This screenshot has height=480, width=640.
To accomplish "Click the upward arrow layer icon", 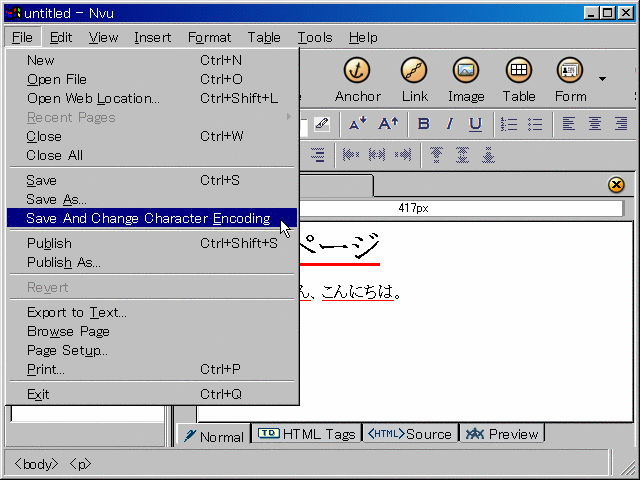I will [x=436, y=155].
